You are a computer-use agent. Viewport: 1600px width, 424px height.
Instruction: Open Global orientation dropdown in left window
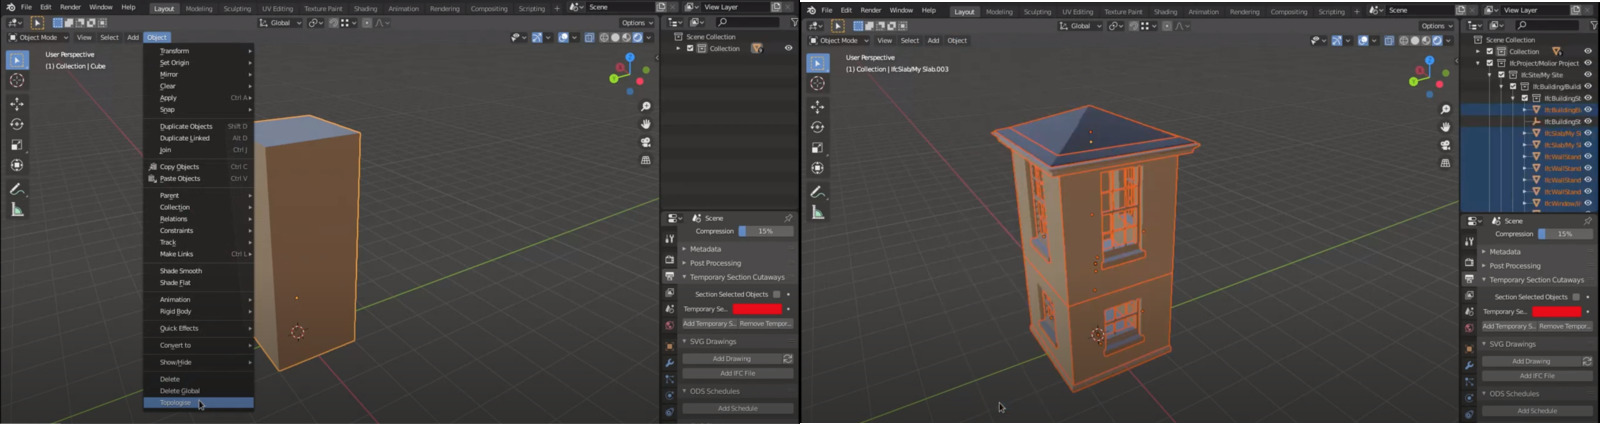[281, 23]
